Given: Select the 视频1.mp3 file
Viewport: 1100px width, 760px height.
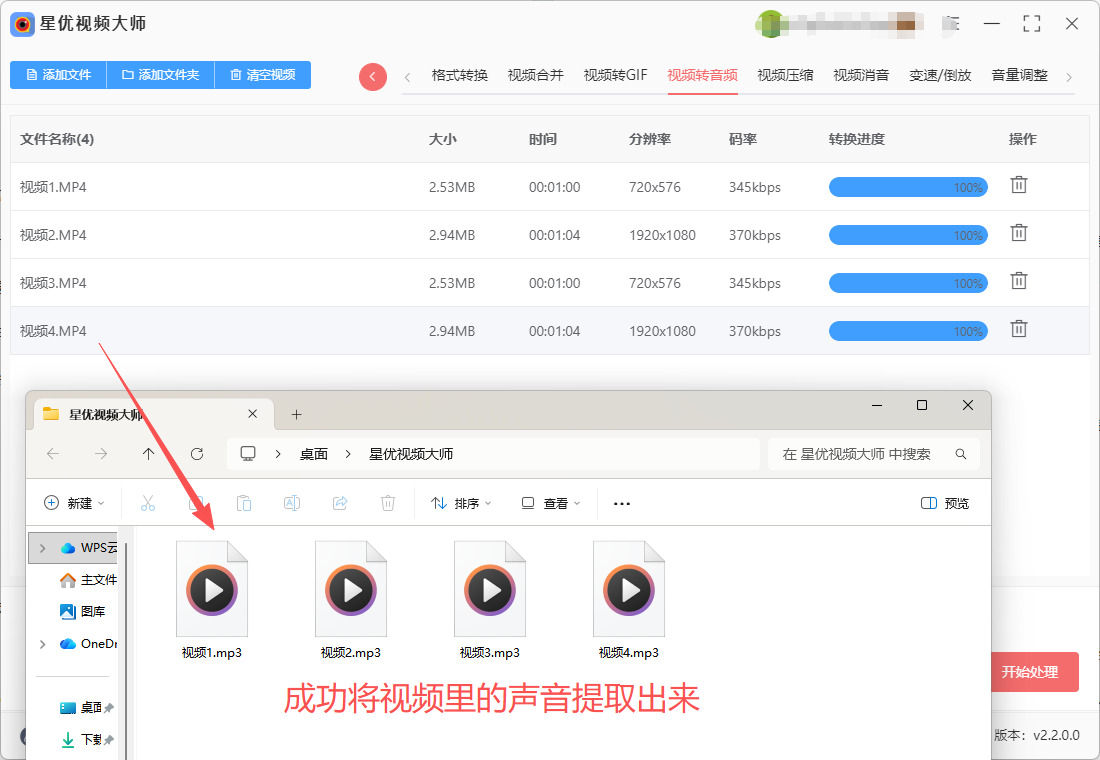Looking at the screenshot, I should click(211, 600).
